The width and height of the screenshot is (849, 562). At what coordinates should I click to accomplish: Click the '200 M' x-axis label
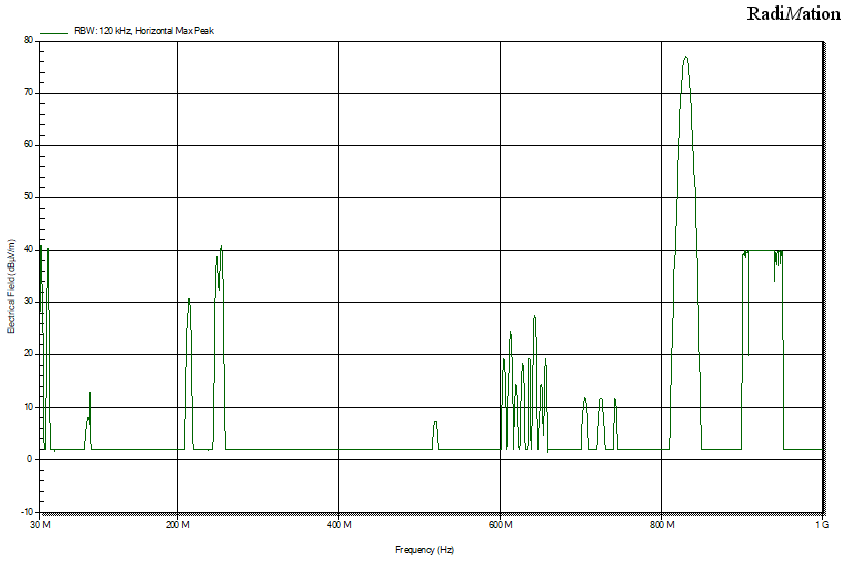click(x=178, y=524)
